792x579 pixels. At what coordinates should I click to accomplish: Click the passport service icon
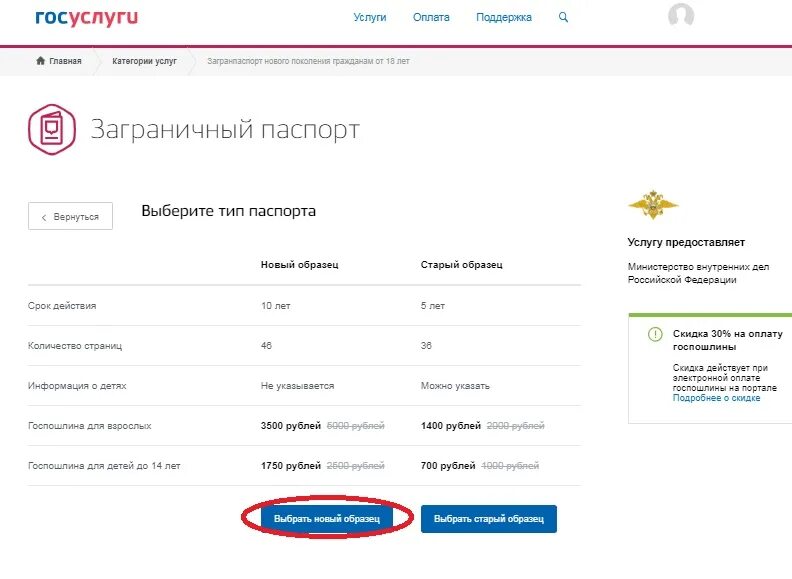click(52, 129)
